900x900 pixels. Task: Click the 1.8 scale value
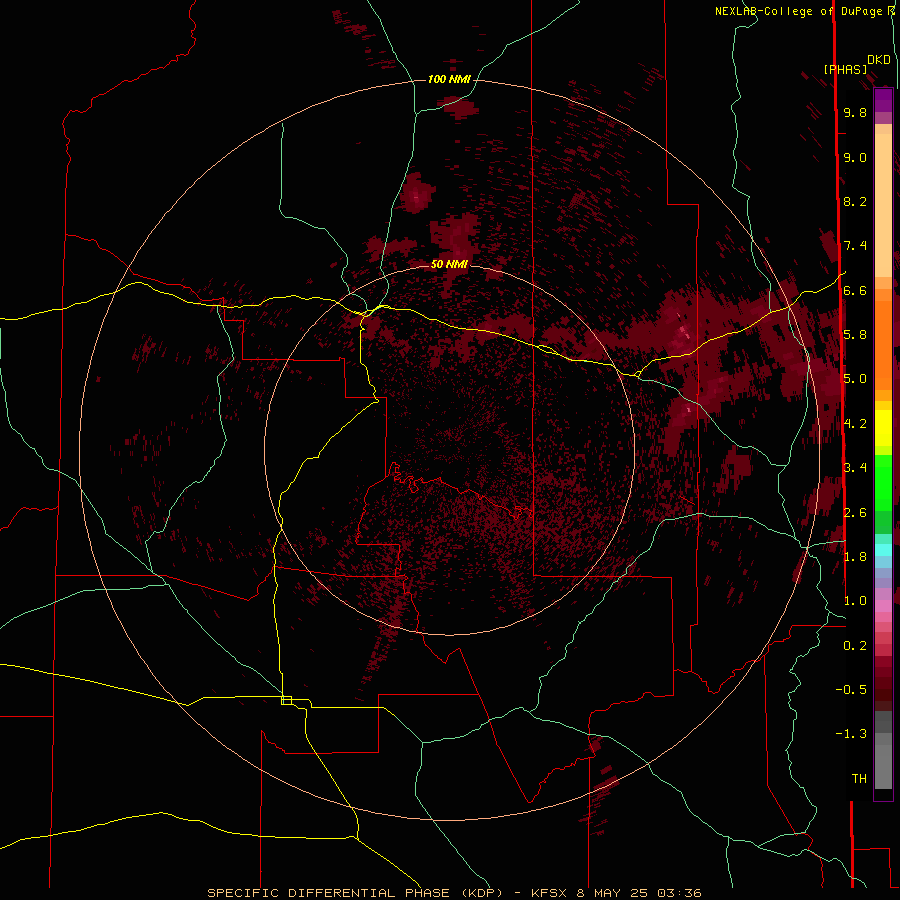(x=855, y=557)
